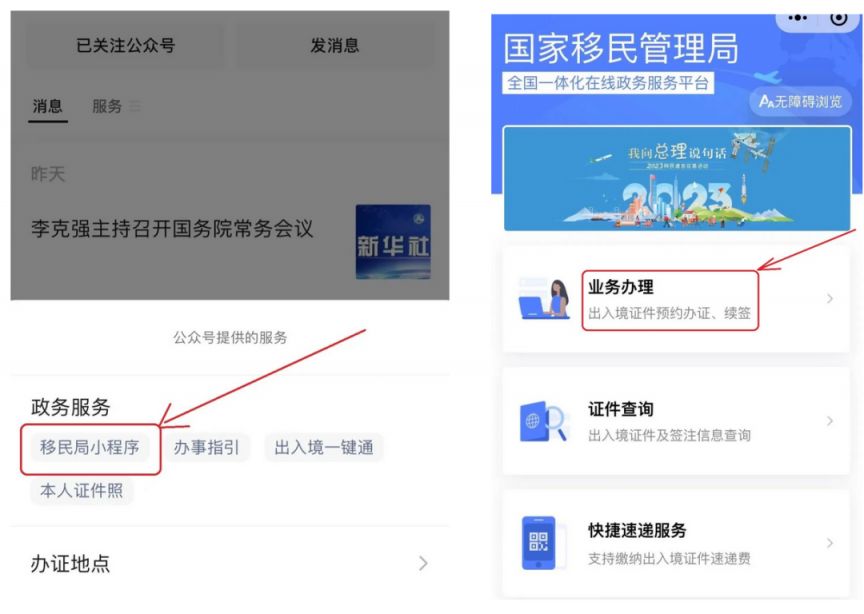Select the 出入境一键通 service tag

pos(324,447)
